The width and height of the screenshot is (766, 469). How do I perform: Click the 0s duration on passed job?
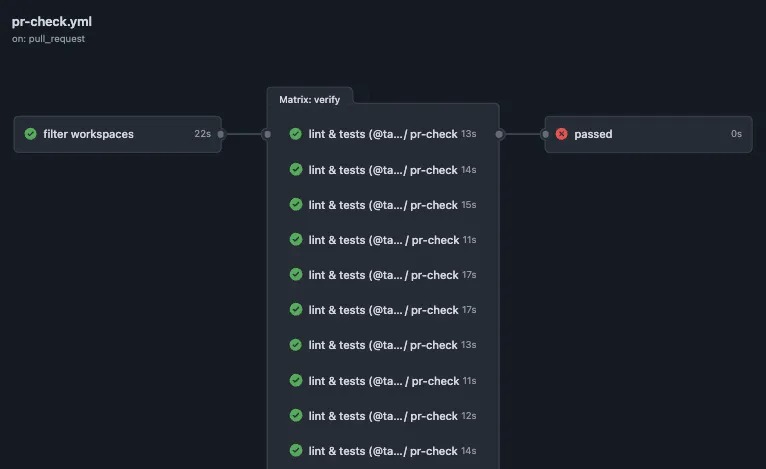pos(736,134)
